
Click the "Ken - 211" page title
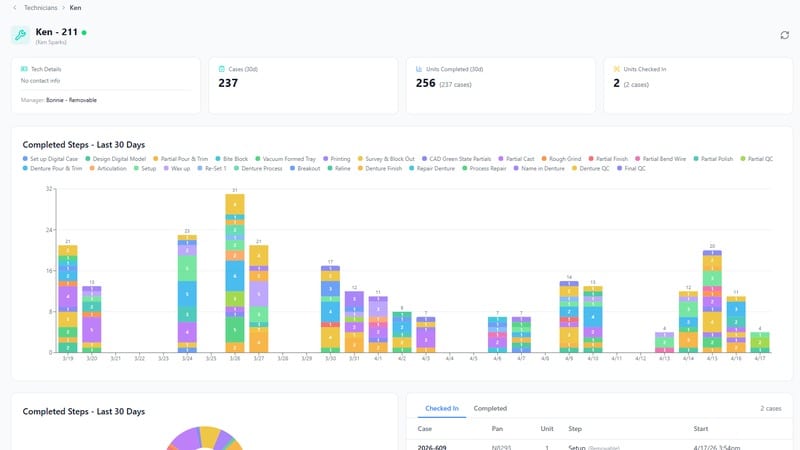(57, 32)
